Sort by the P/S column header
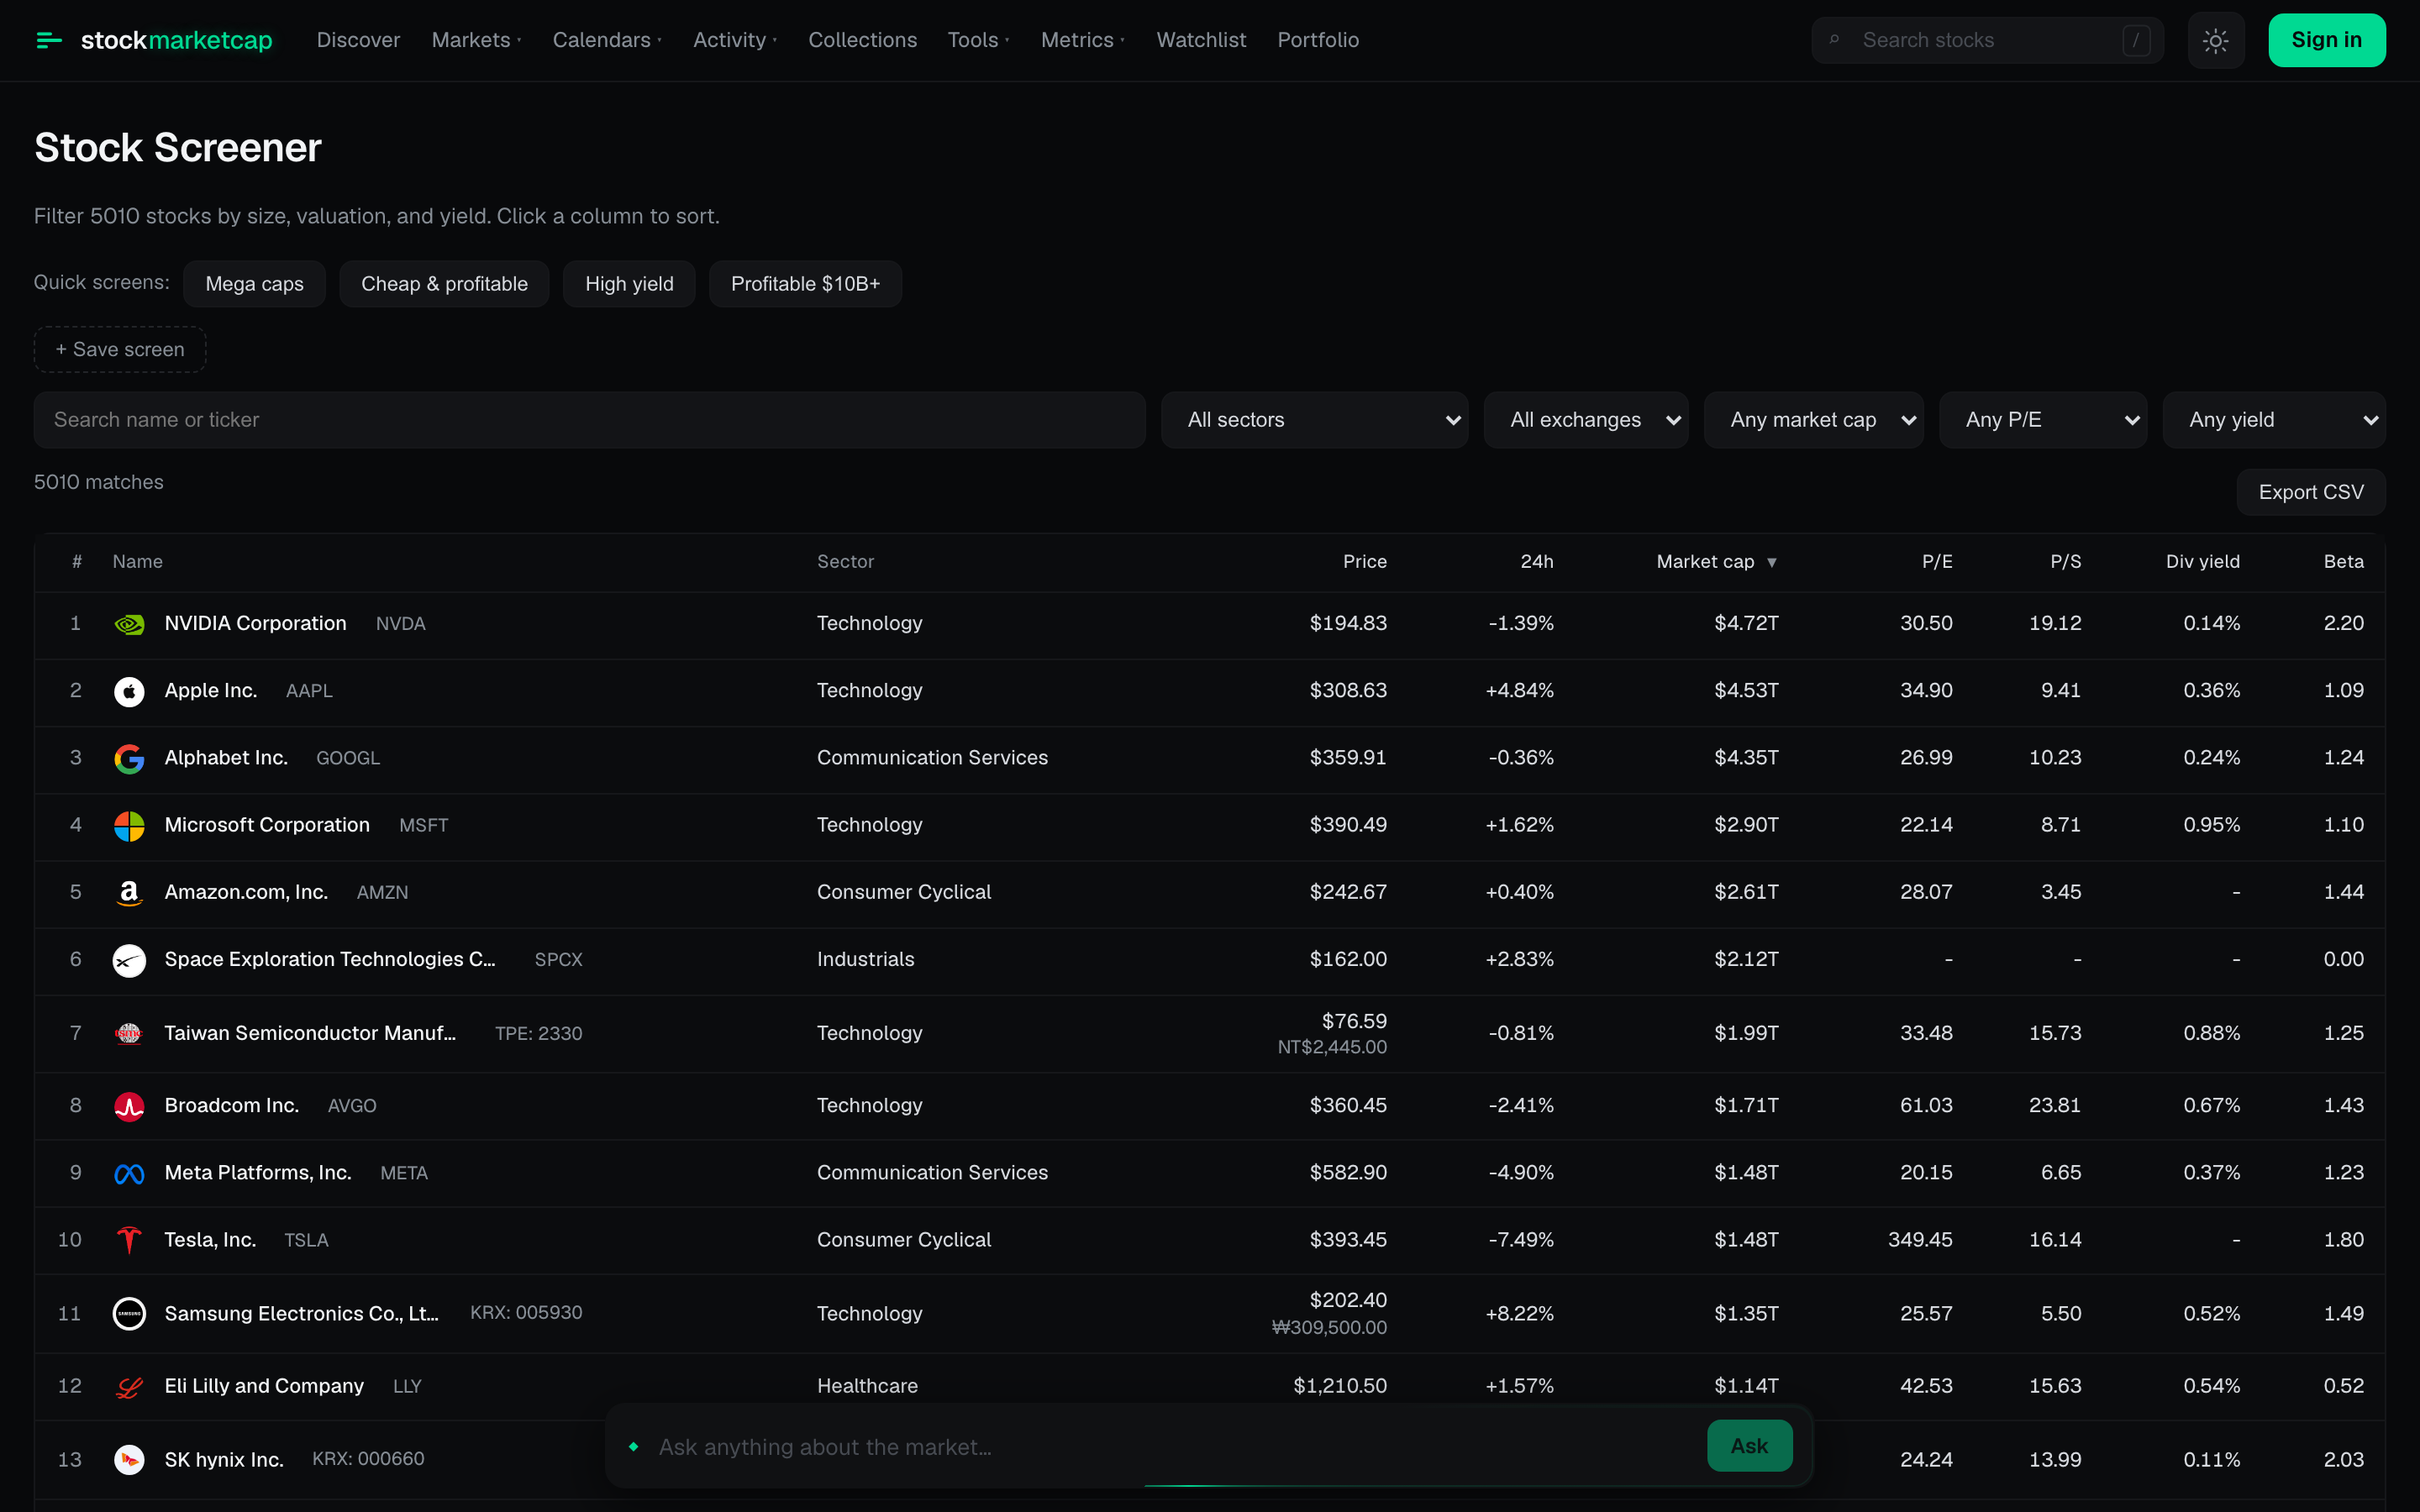The width and height of the screenshot is (2420, 1512). click(x=2065, y=562)
